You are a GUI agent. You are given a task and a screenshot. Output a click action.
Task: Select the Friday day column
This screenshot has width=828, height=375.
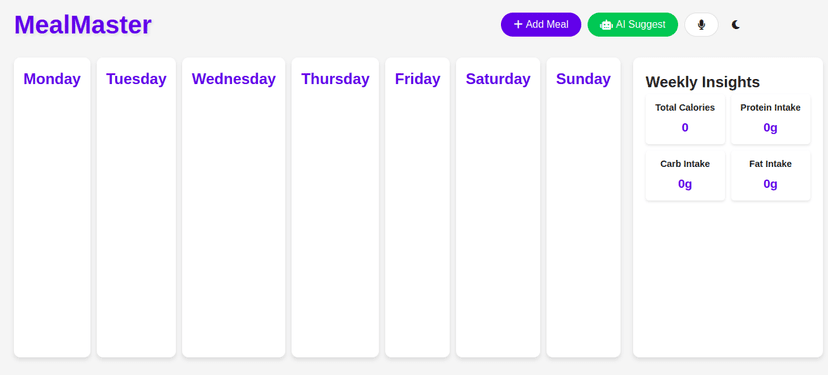click(x=417, y=207)
